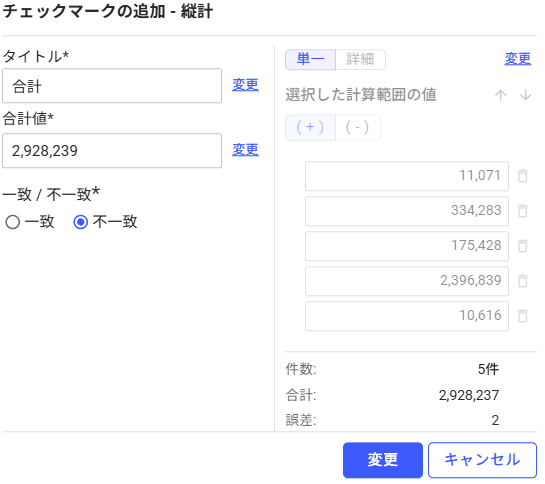
Task: Click trash icon beside 2,396,839
Action: 522,281
